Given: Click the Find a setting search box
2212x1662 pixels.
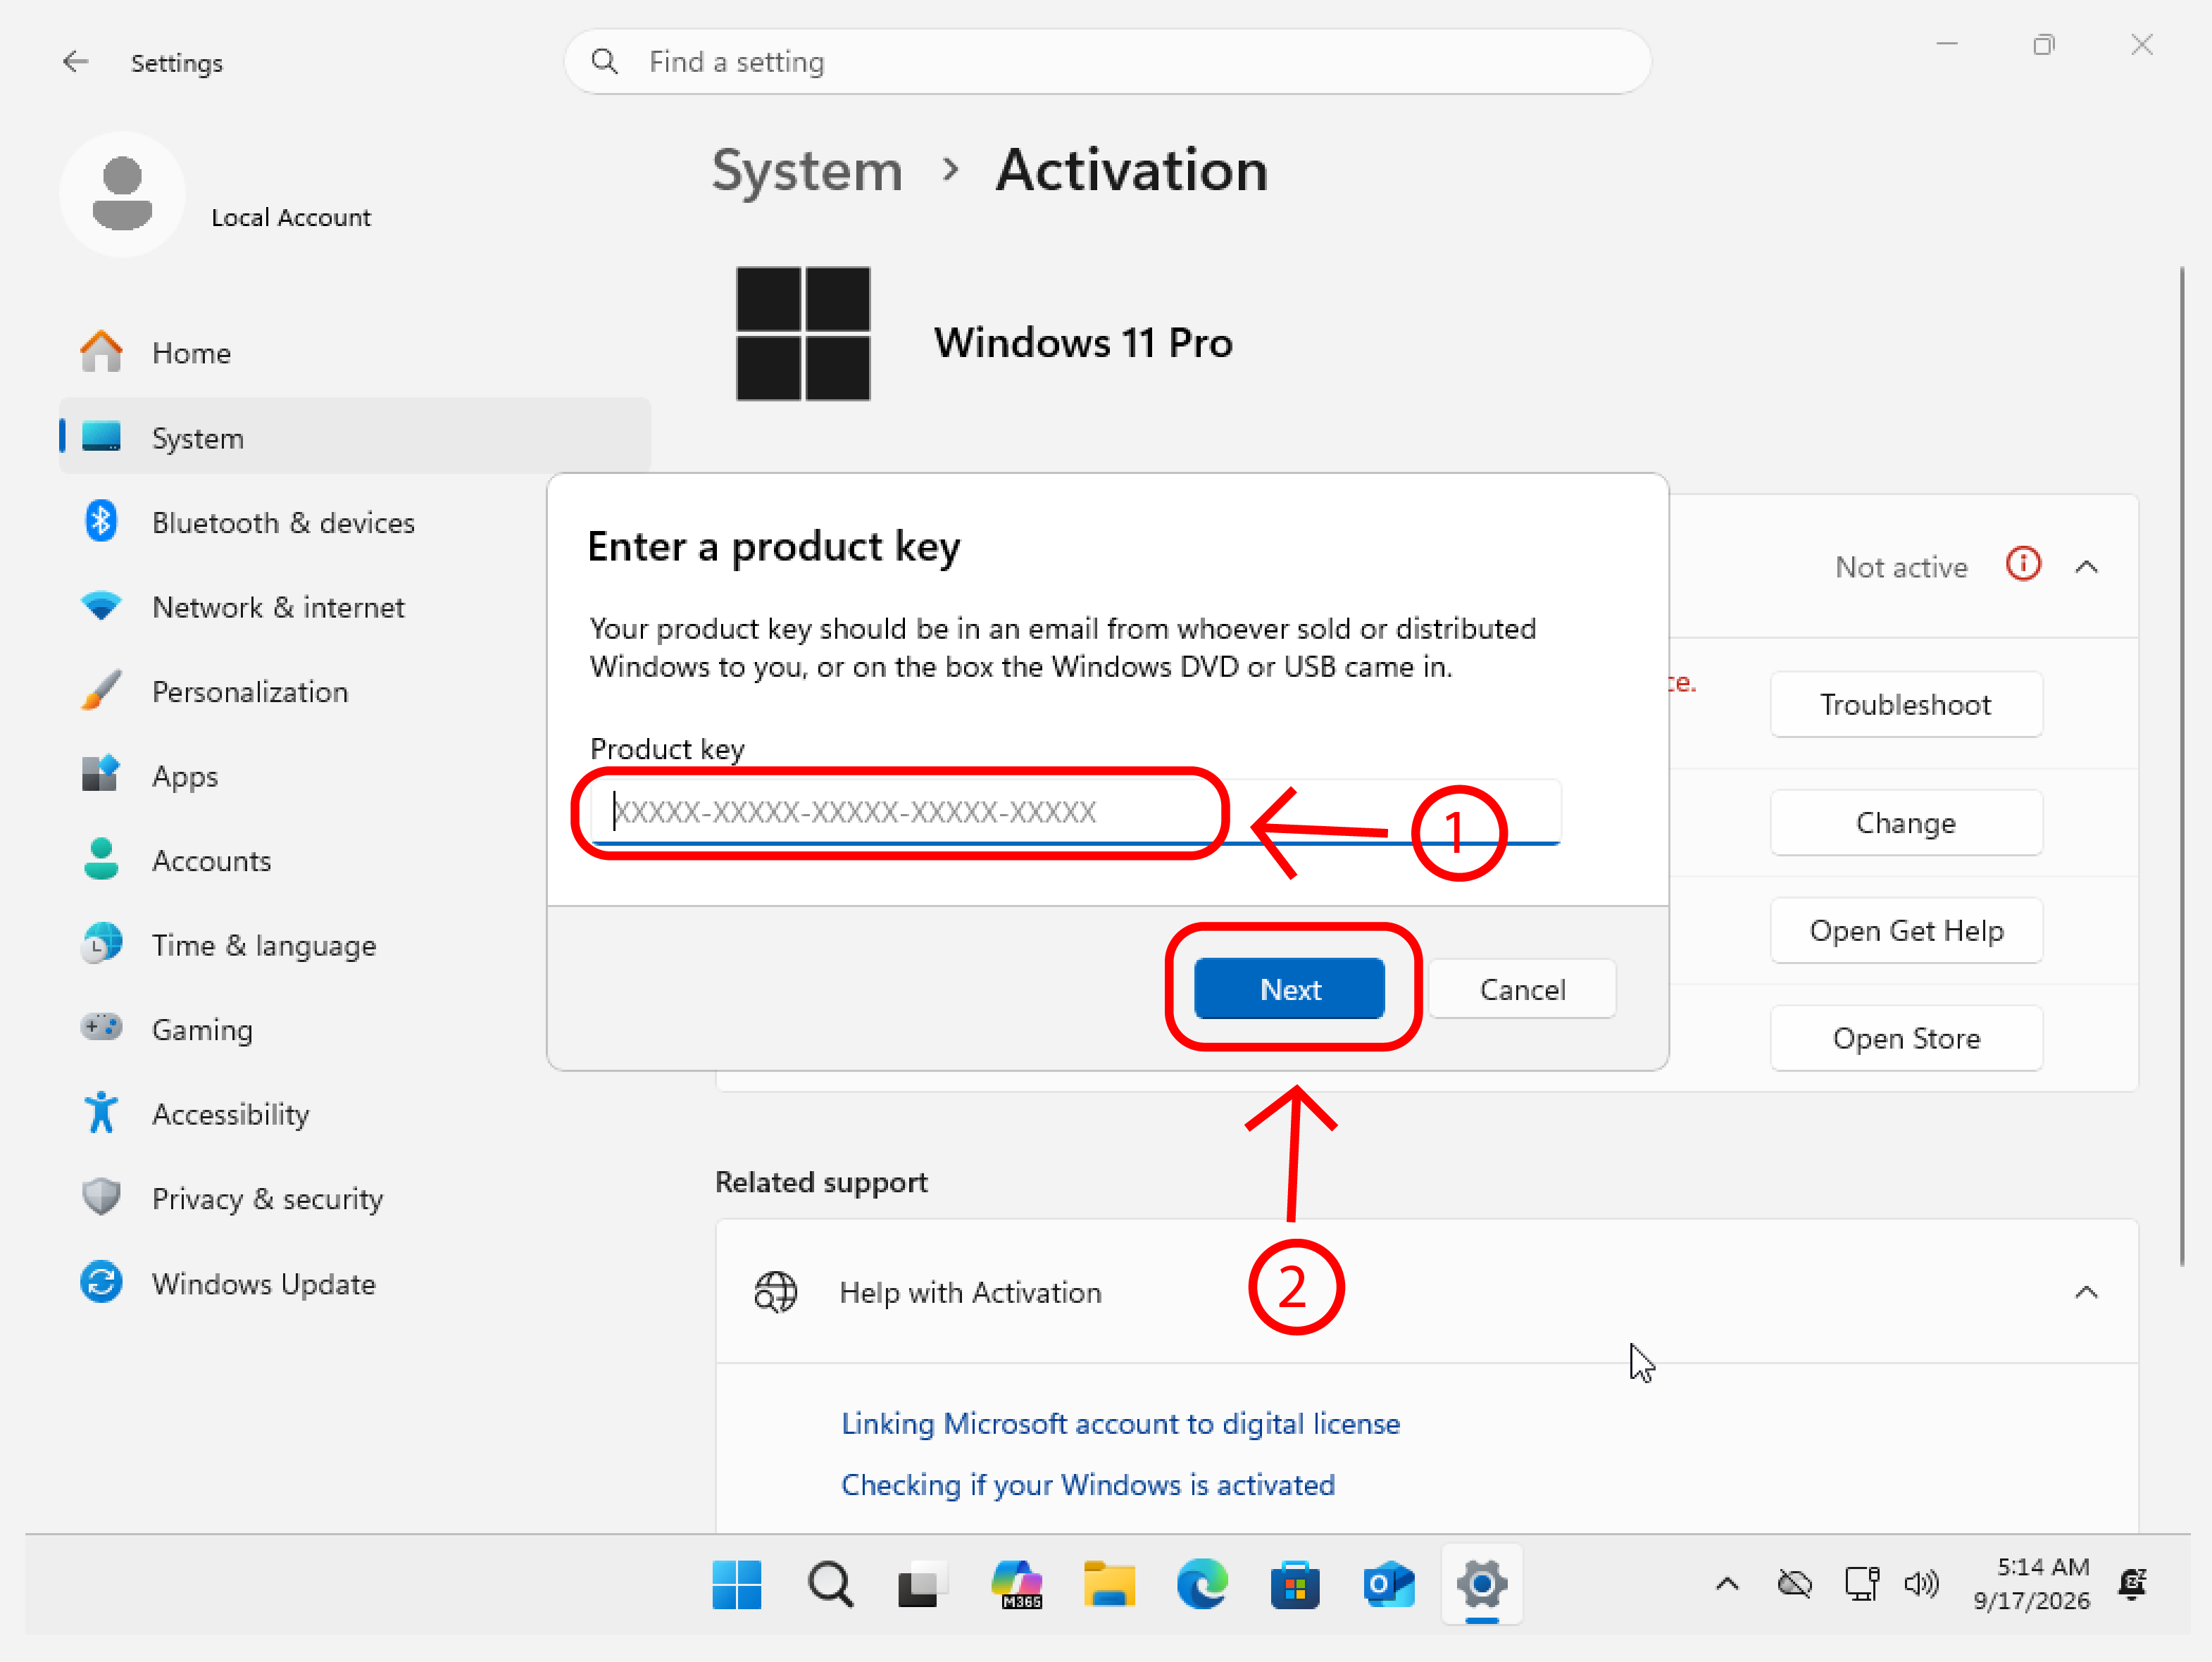Looking at the screenshot, I should pos(1107,62).
